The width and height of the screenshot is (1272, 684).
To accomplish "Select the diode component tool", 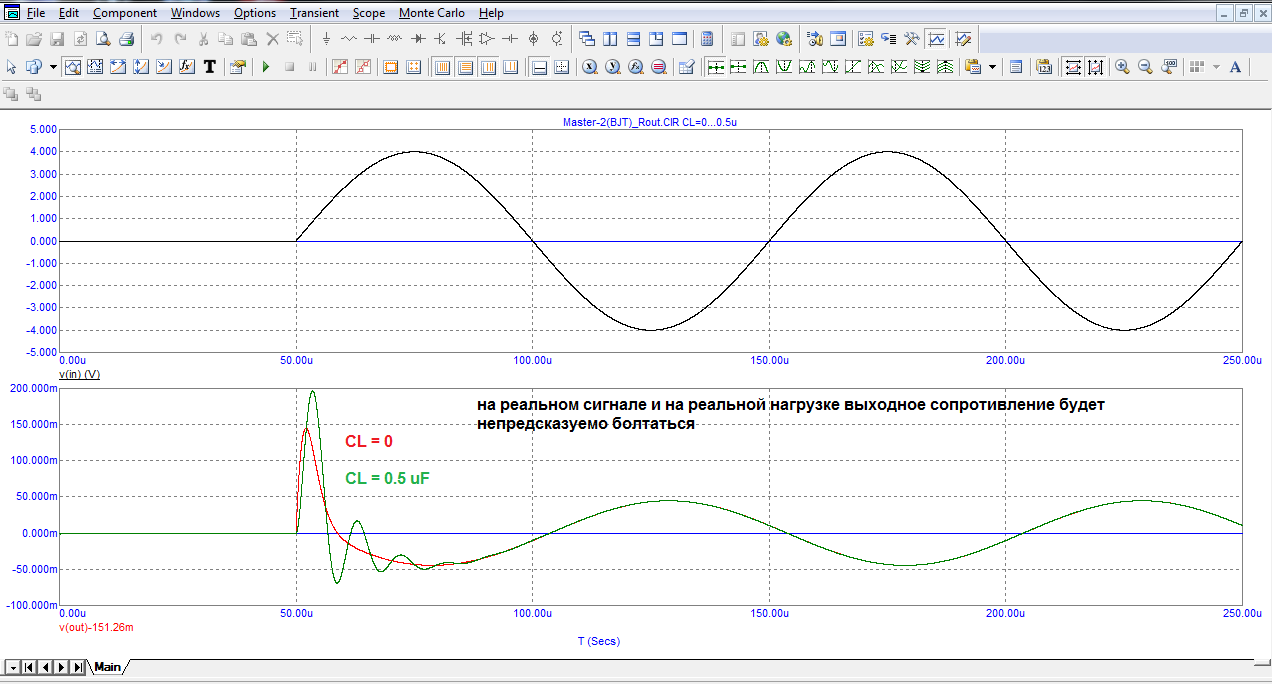I will pos(417,39).
